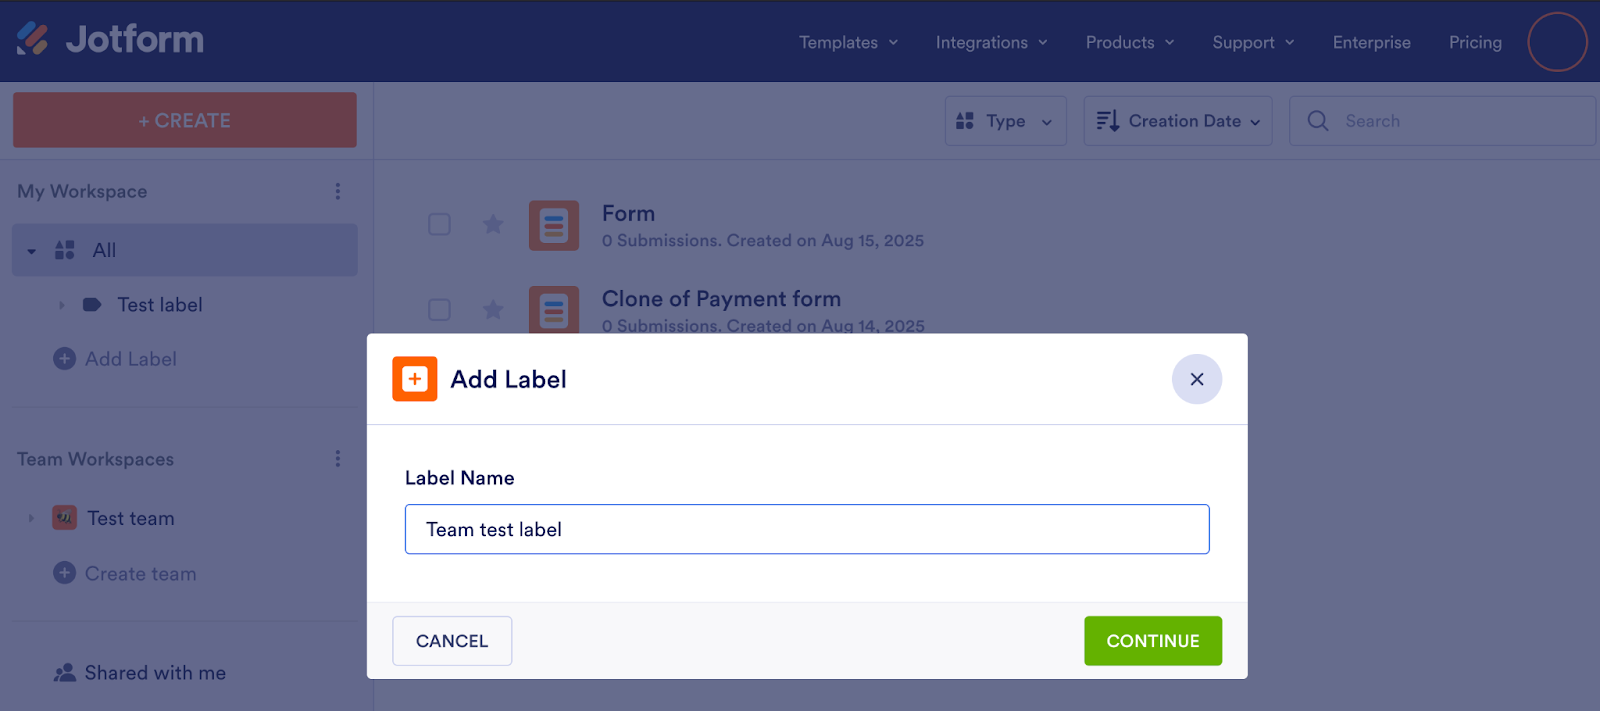1600x711 pixels.
Task: Open the Integrations menu
Action: pos(991,42)
